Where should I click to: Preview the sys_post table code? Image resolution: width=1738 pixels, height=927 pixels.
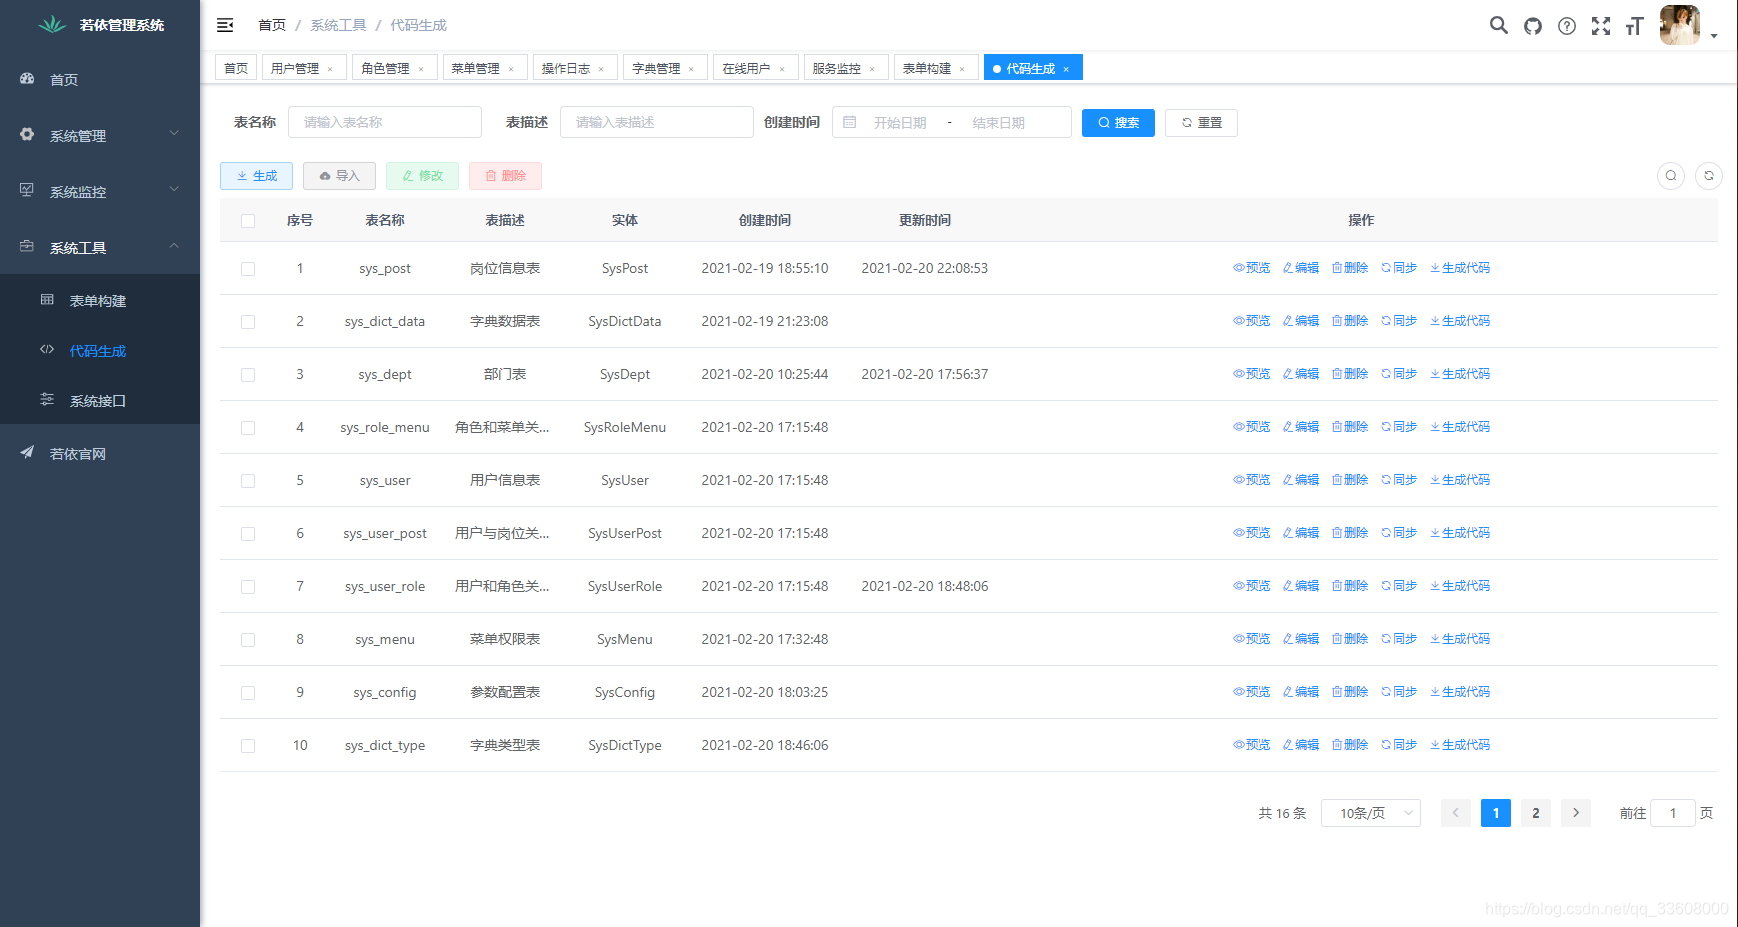(x=1252, y=268)
